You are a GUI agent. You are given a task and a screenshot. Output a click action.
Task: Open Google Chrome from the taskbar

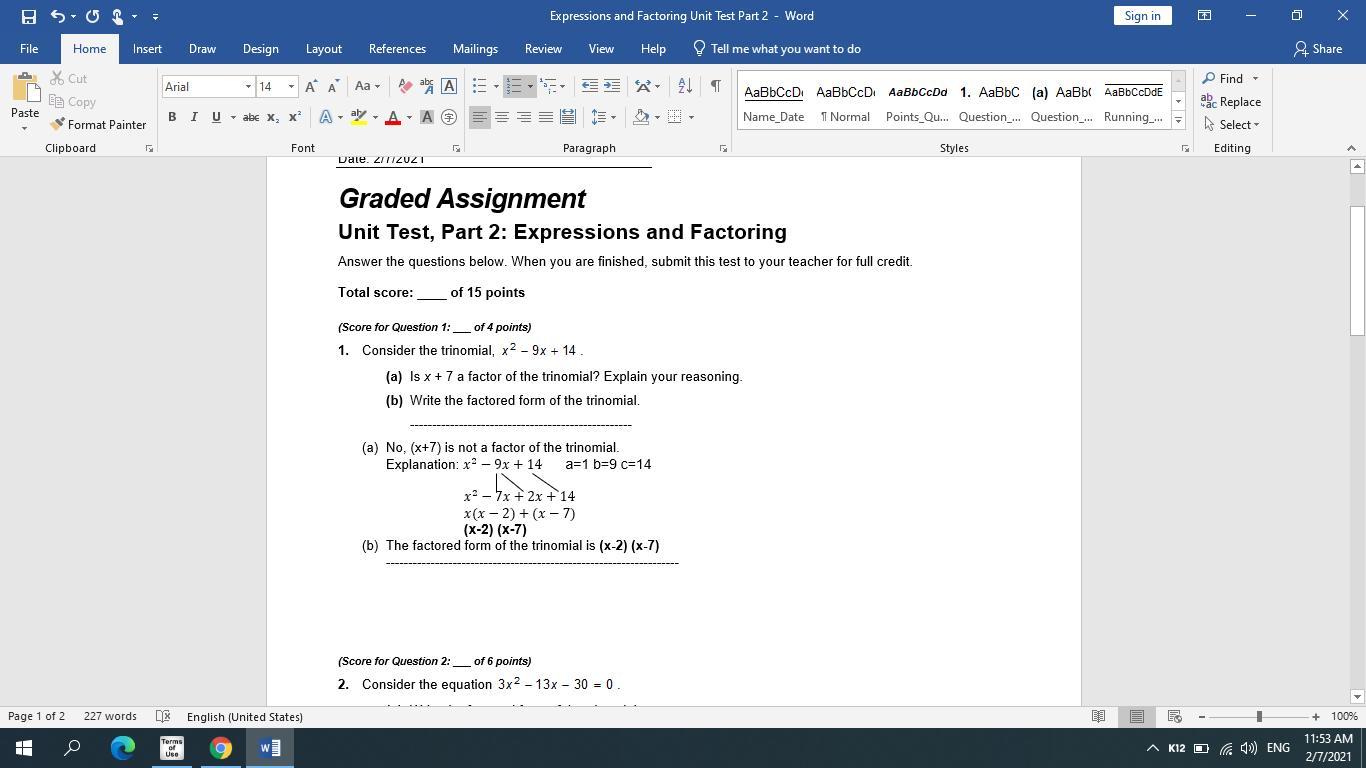[221, 748]
